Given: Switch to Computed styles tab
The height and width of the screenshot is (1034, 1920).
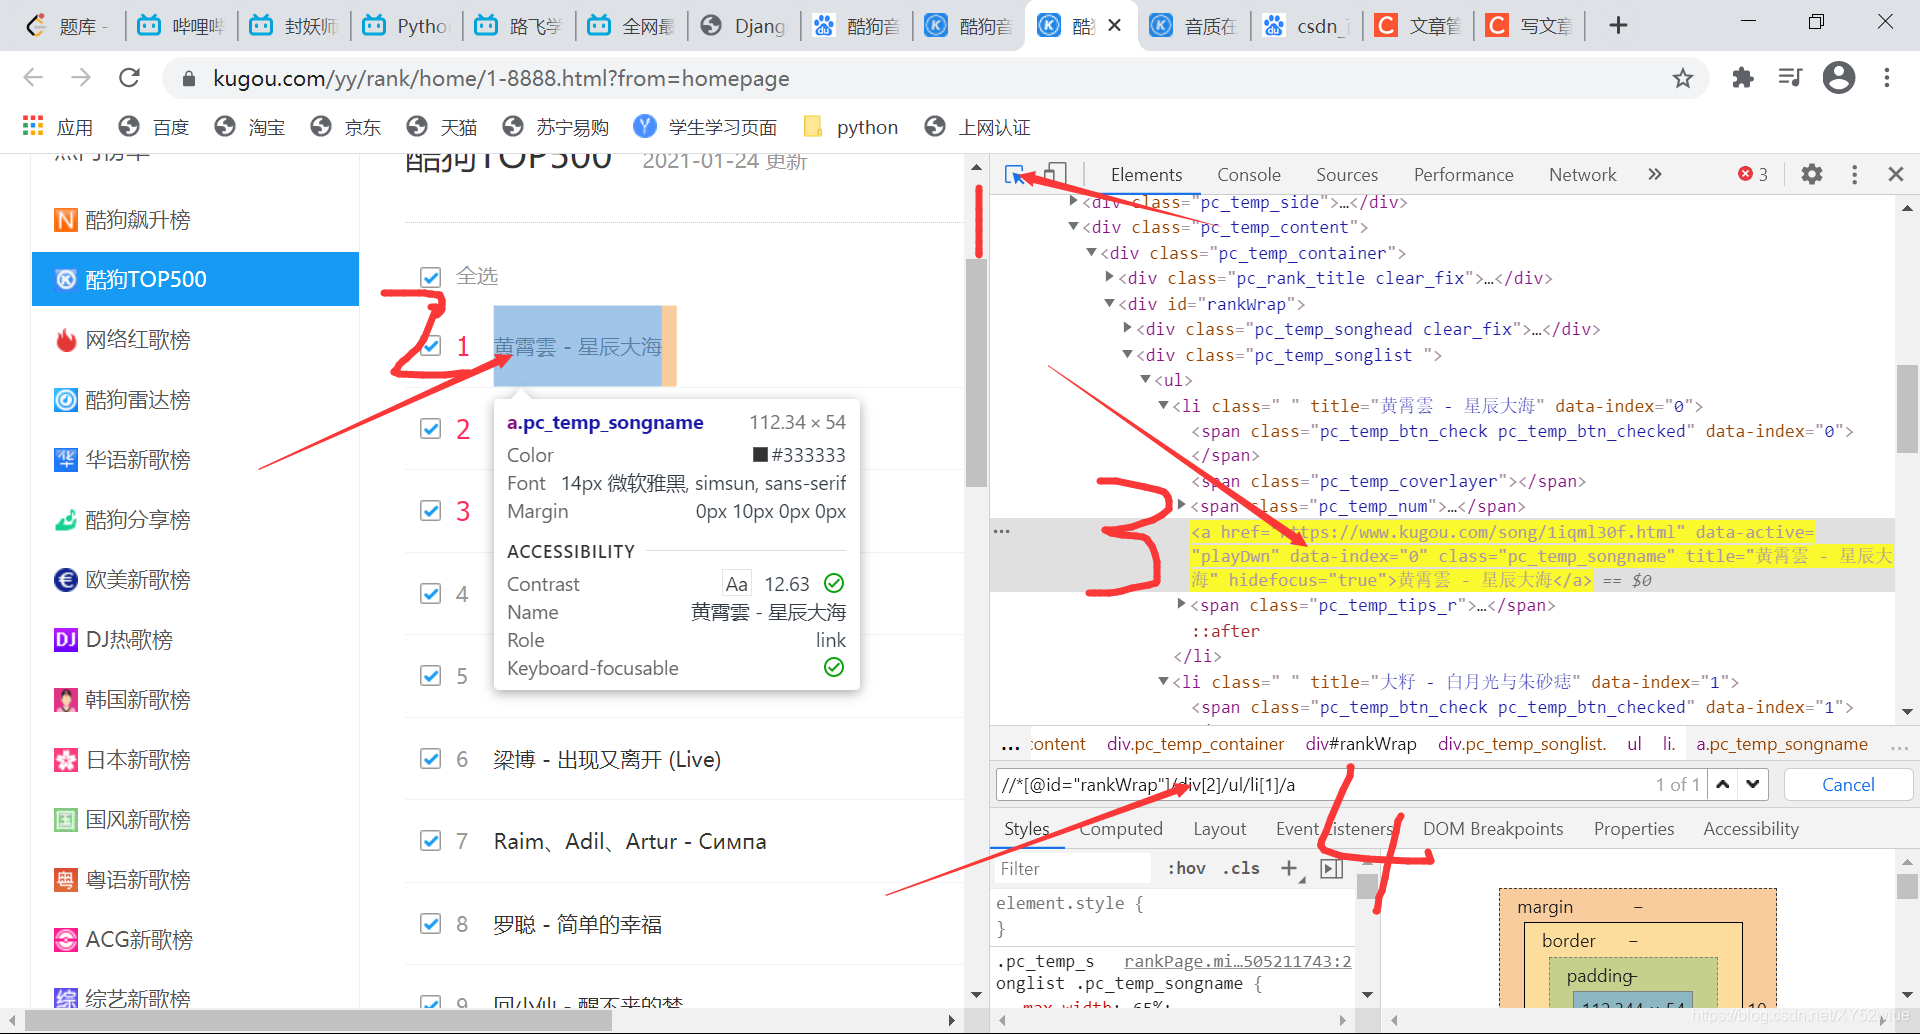Looking at the screenshot, I should (1121, 829).
